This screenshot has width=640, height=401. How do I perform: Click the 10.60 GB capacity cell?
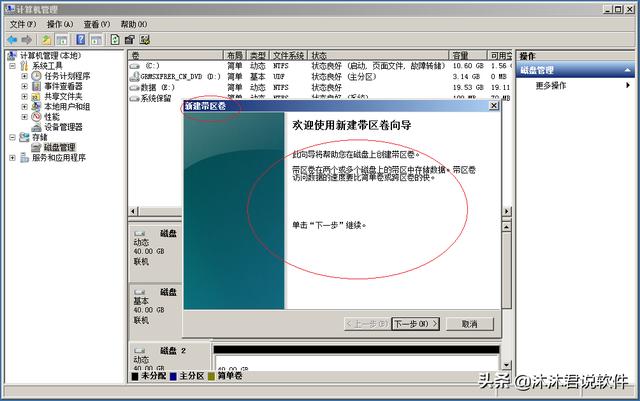tap(468, 66)
